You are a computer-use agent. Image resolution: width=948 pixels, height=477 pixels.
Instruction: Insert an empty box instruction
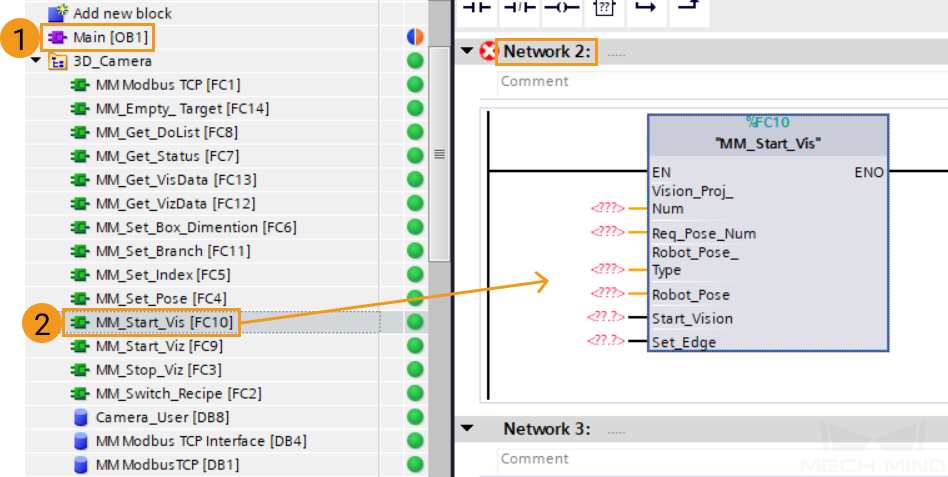tap(603, 10)
